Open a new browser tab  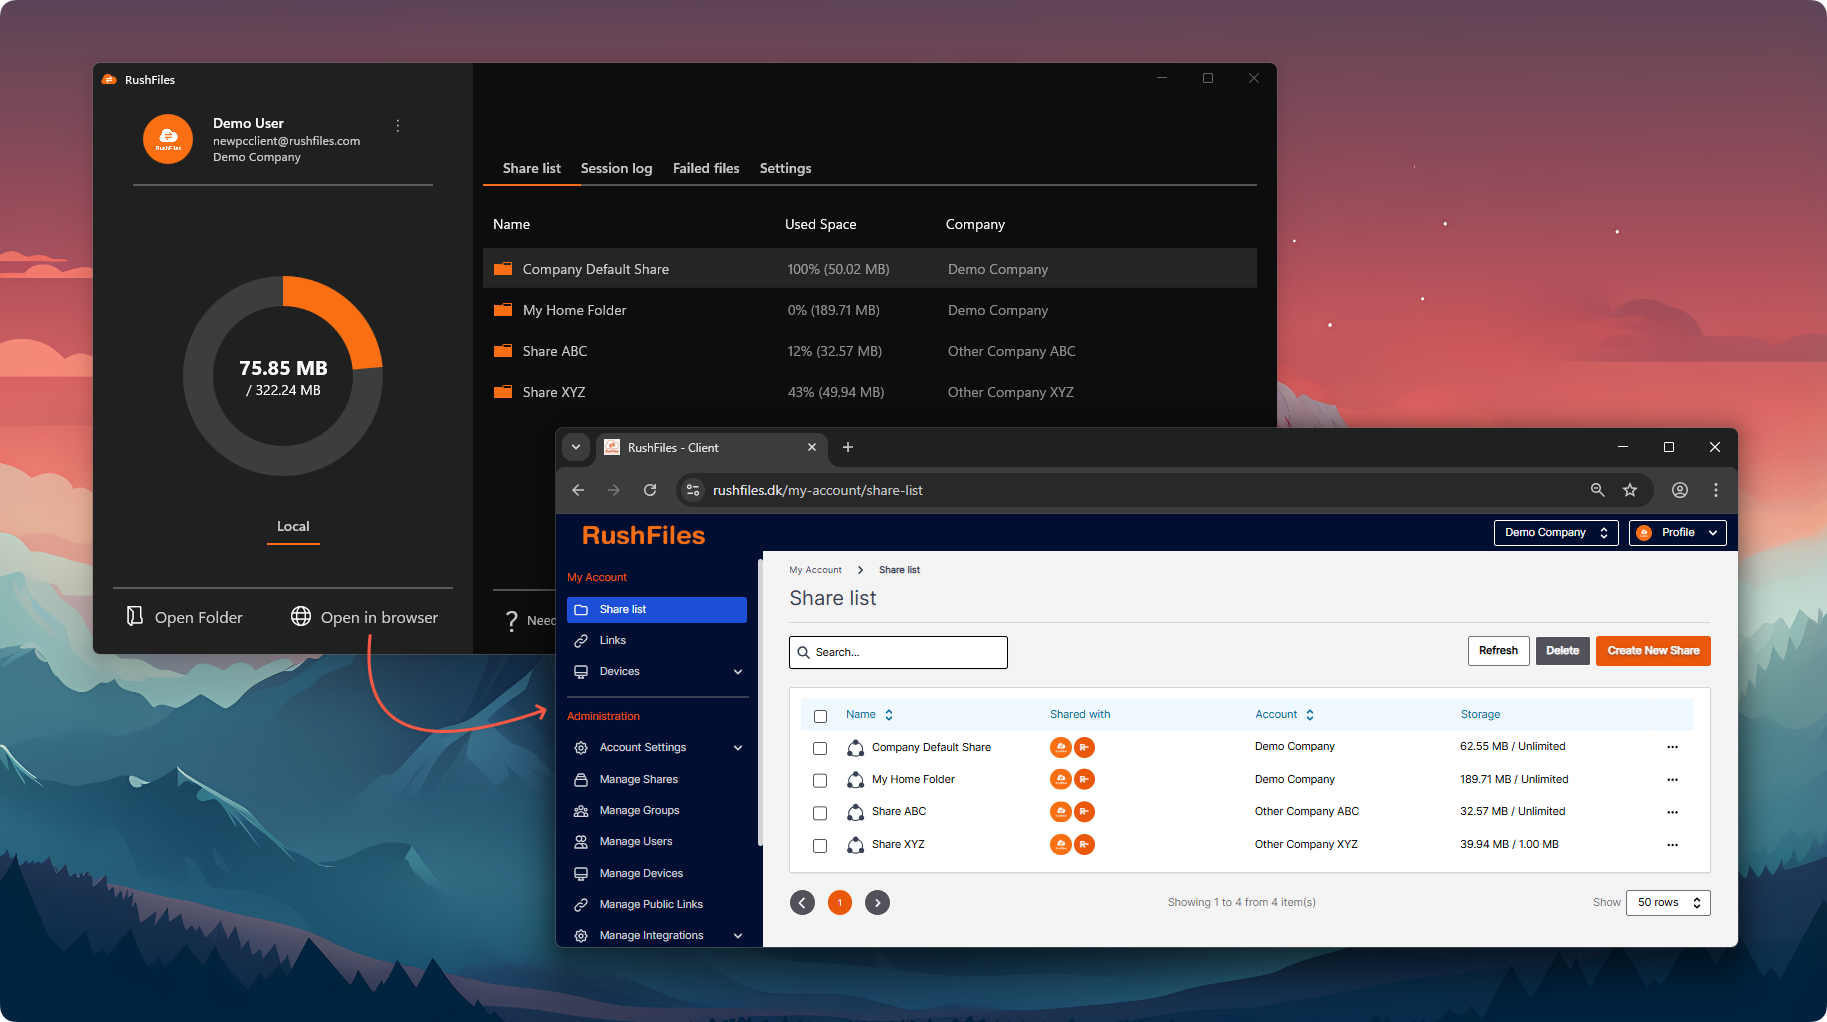848,447
